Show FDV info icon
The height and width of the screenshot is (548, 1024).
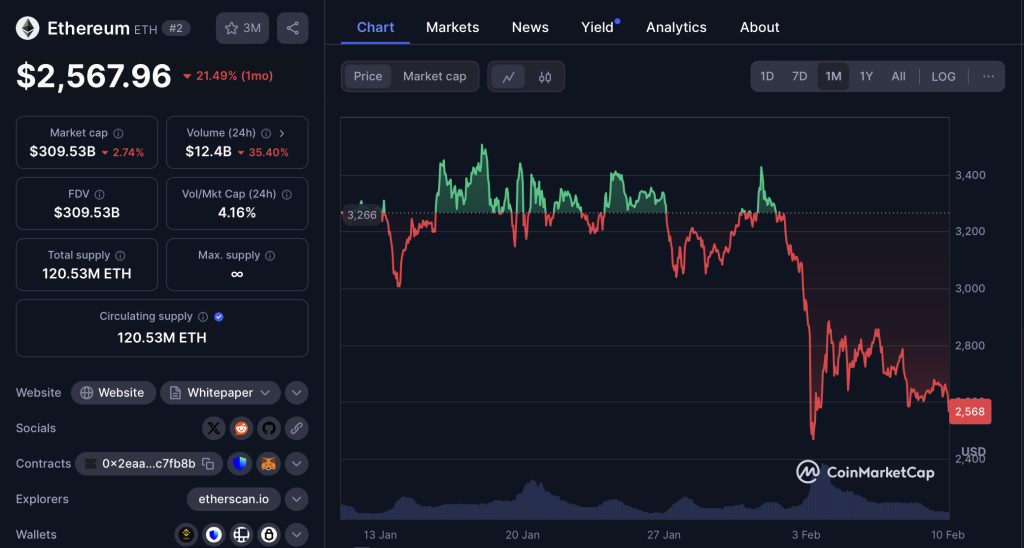[99, 195]
